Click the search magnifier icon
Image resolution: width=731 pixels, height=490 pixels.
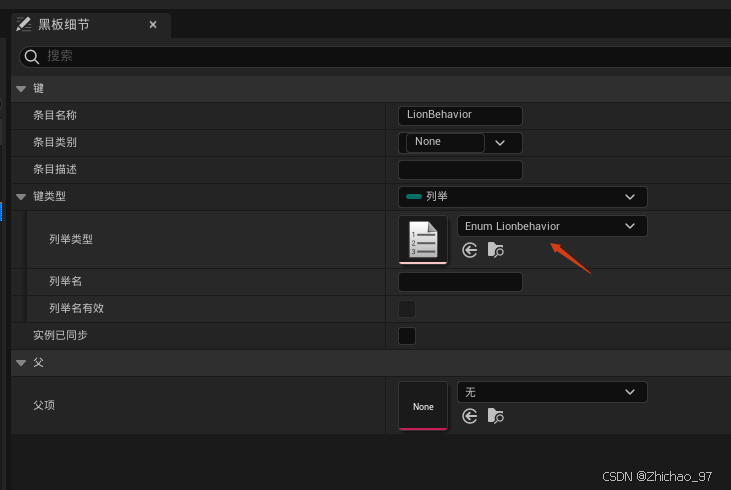point(32,57)
